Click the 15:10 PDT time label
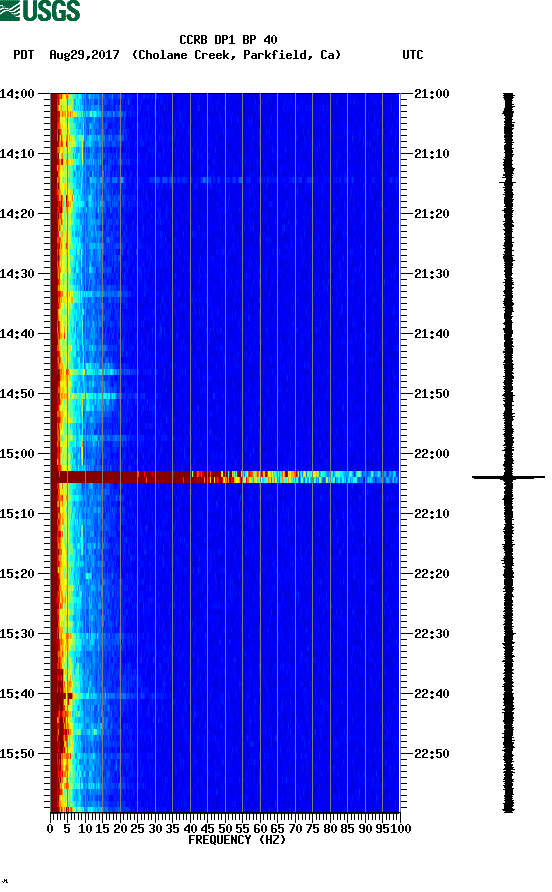The height and width of the screenshot is (892, 552). coord(17,514)
